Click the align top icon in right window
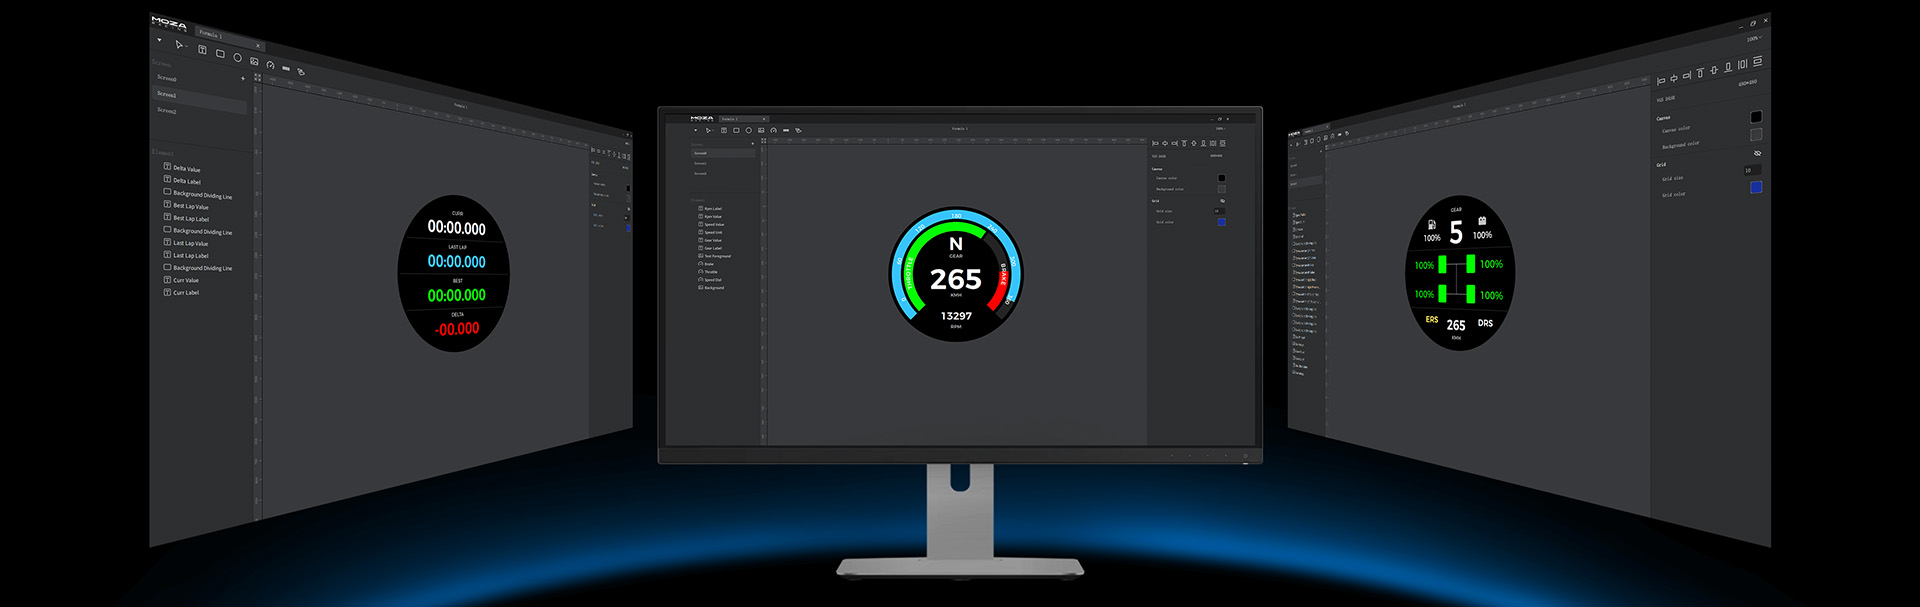The width and height of the screenshot is (1920, 607). (x=1700, y=73)
